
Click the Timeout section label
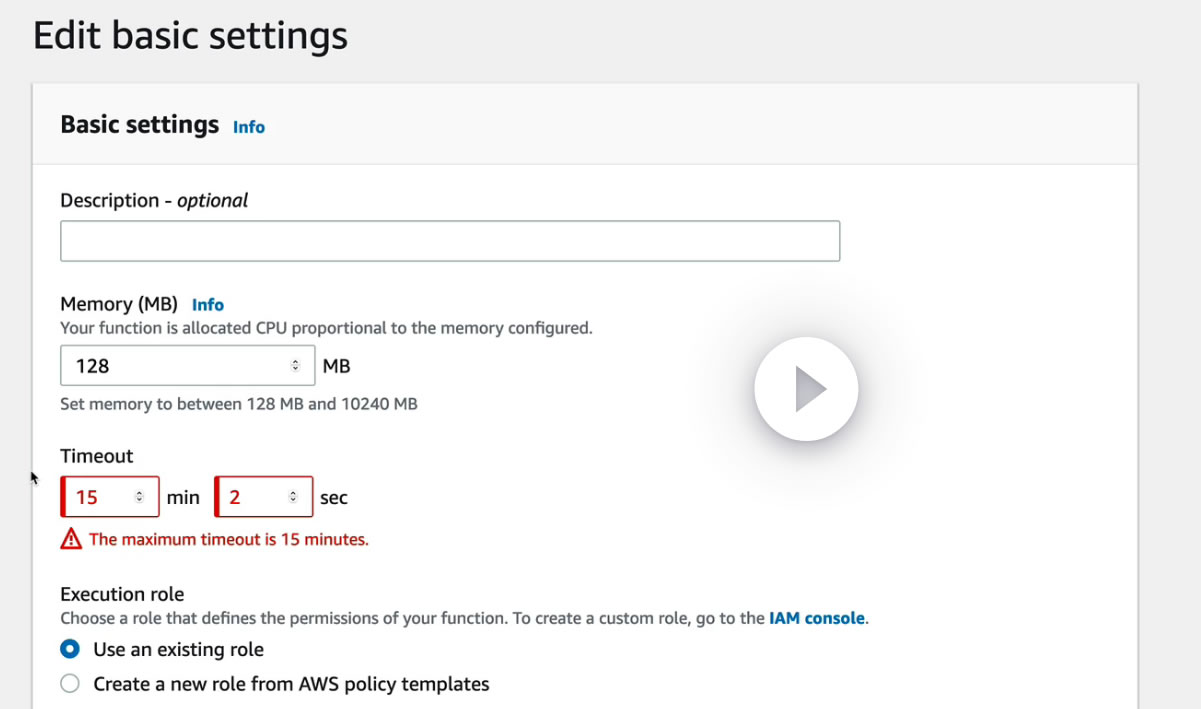coord(97,456)
